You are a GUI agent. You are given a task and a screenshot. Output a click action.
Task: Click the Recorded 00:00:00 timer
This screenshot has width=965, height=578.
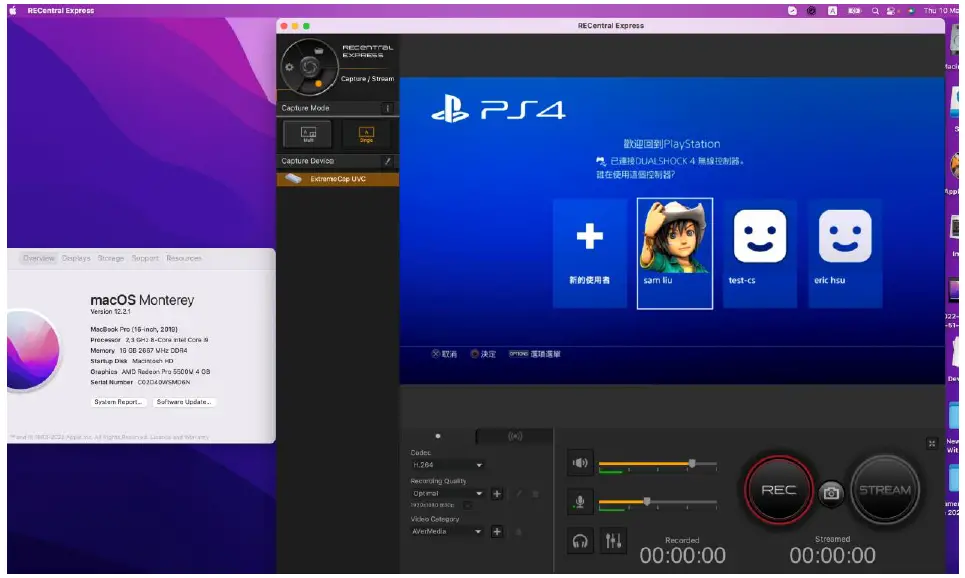tap(683, 556)
